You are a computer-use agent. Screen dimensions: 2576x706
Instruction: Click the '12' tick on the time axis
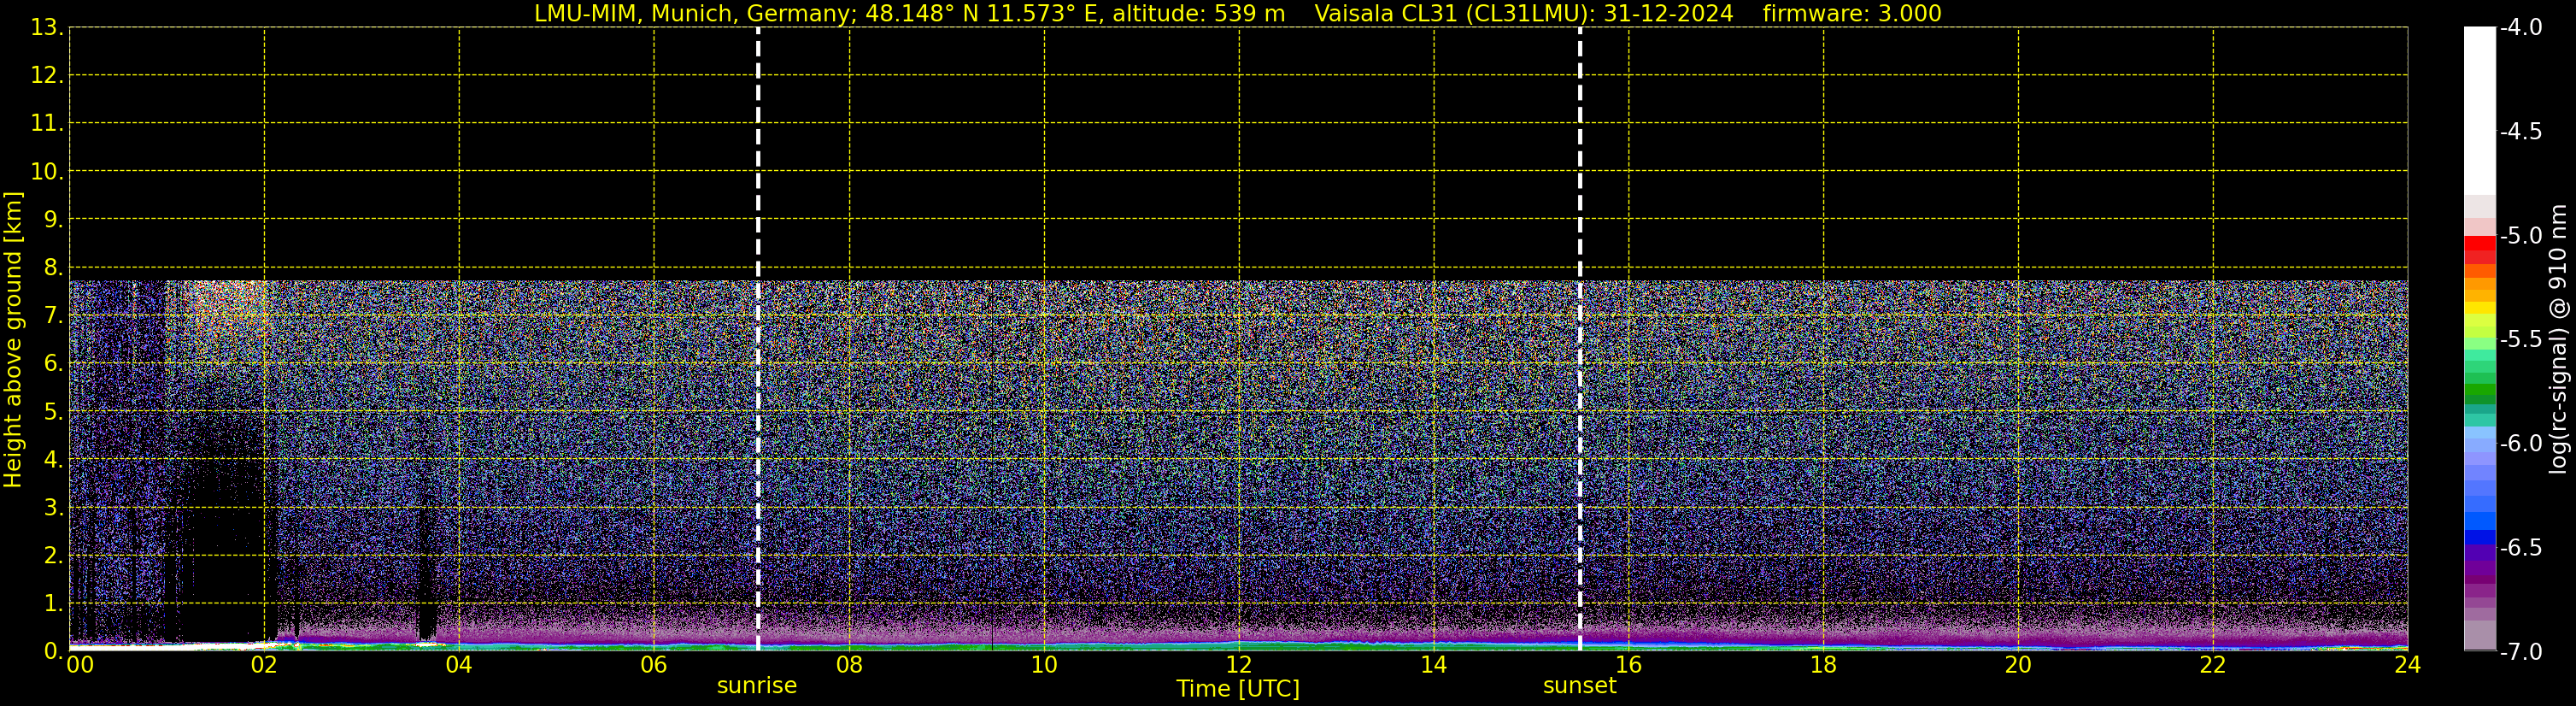pyautogui.click(x=1239, y=665)
